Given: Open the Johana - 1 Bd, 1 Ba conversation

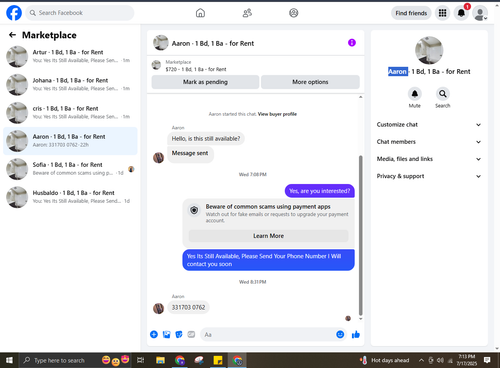Looking at the screenshot, I should 70,84.
